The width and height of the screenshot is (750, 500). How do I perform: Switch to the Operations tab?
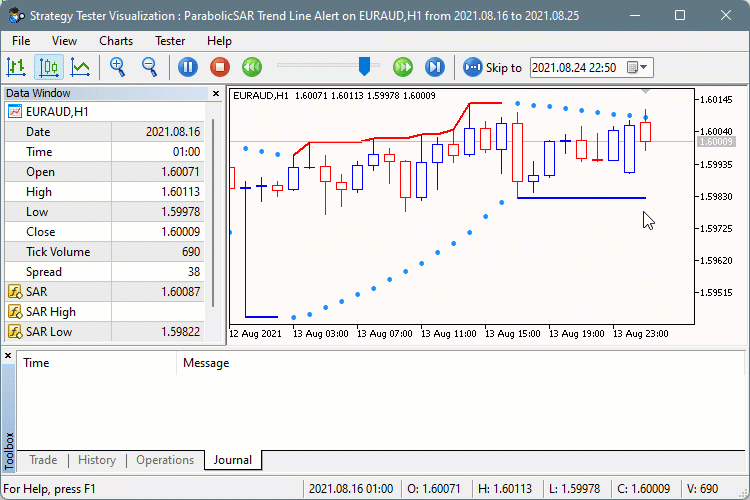(165, 460)
